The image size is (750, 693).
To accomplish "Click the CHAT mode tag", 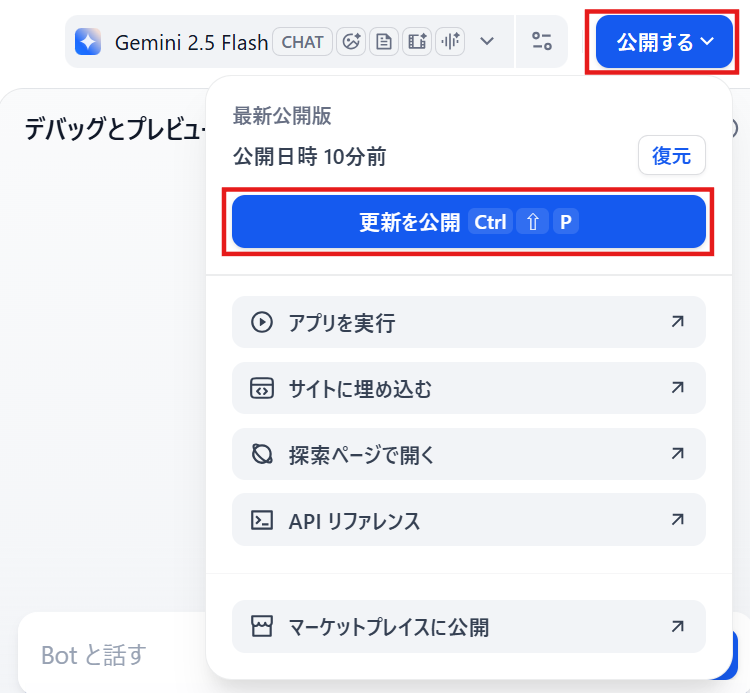I will [x=302, y=42].
